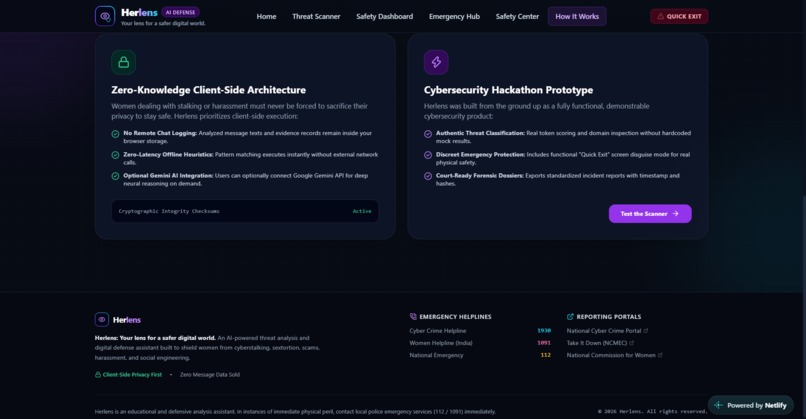Click check icon beside Discreet Emergency Protection
This screenshot has width=806, height=419.
(428, 155)
